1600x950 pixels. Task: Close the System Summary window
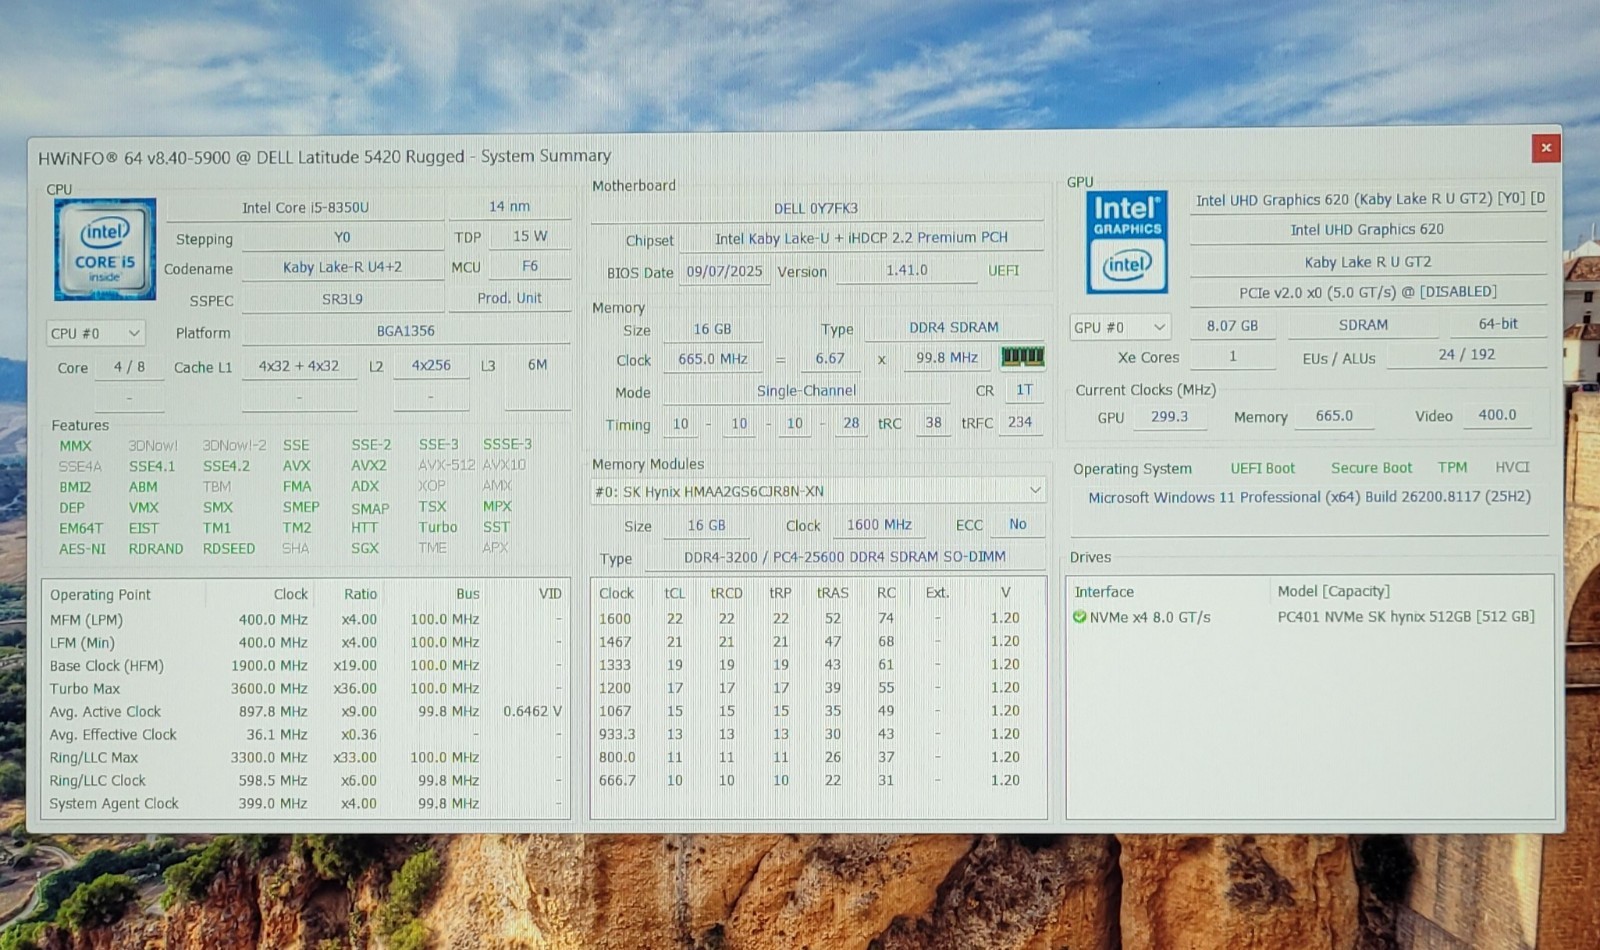point(1545,148)
